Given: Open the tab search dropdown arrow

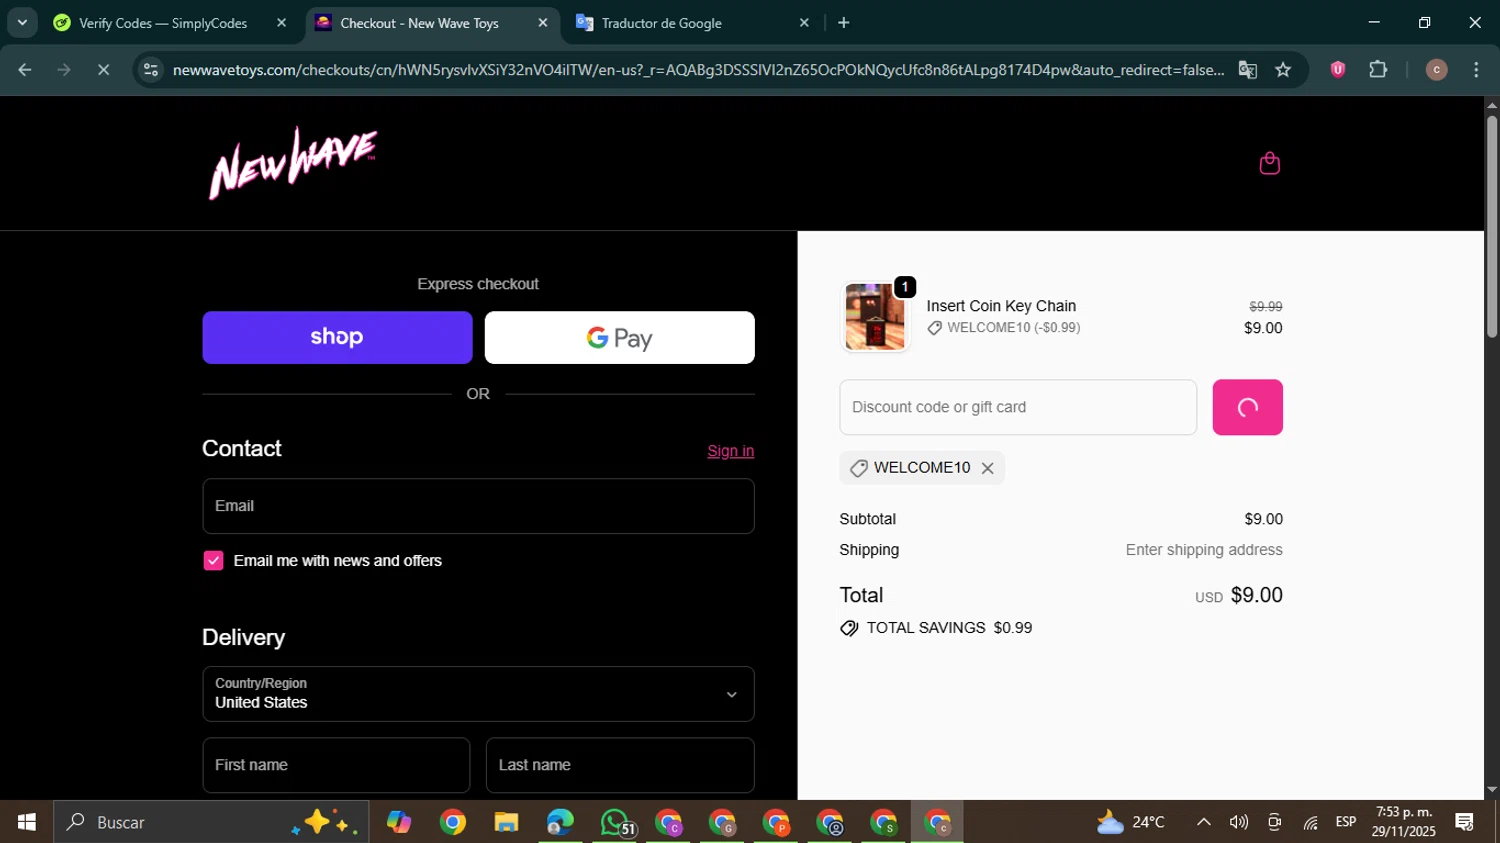Looking at the screenshot, I should [22, 23].
